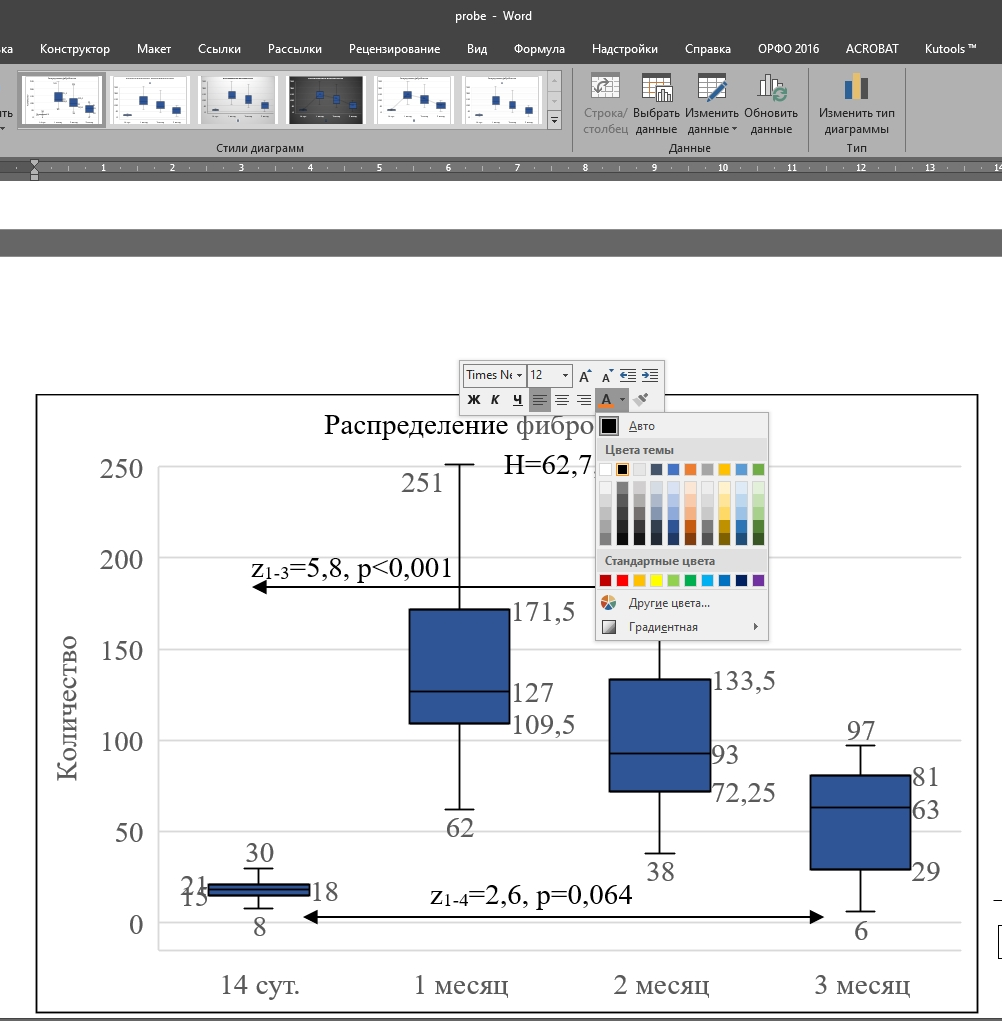Click the gradient square icon
1002x1021 pixels.
(x=609, y=627)
